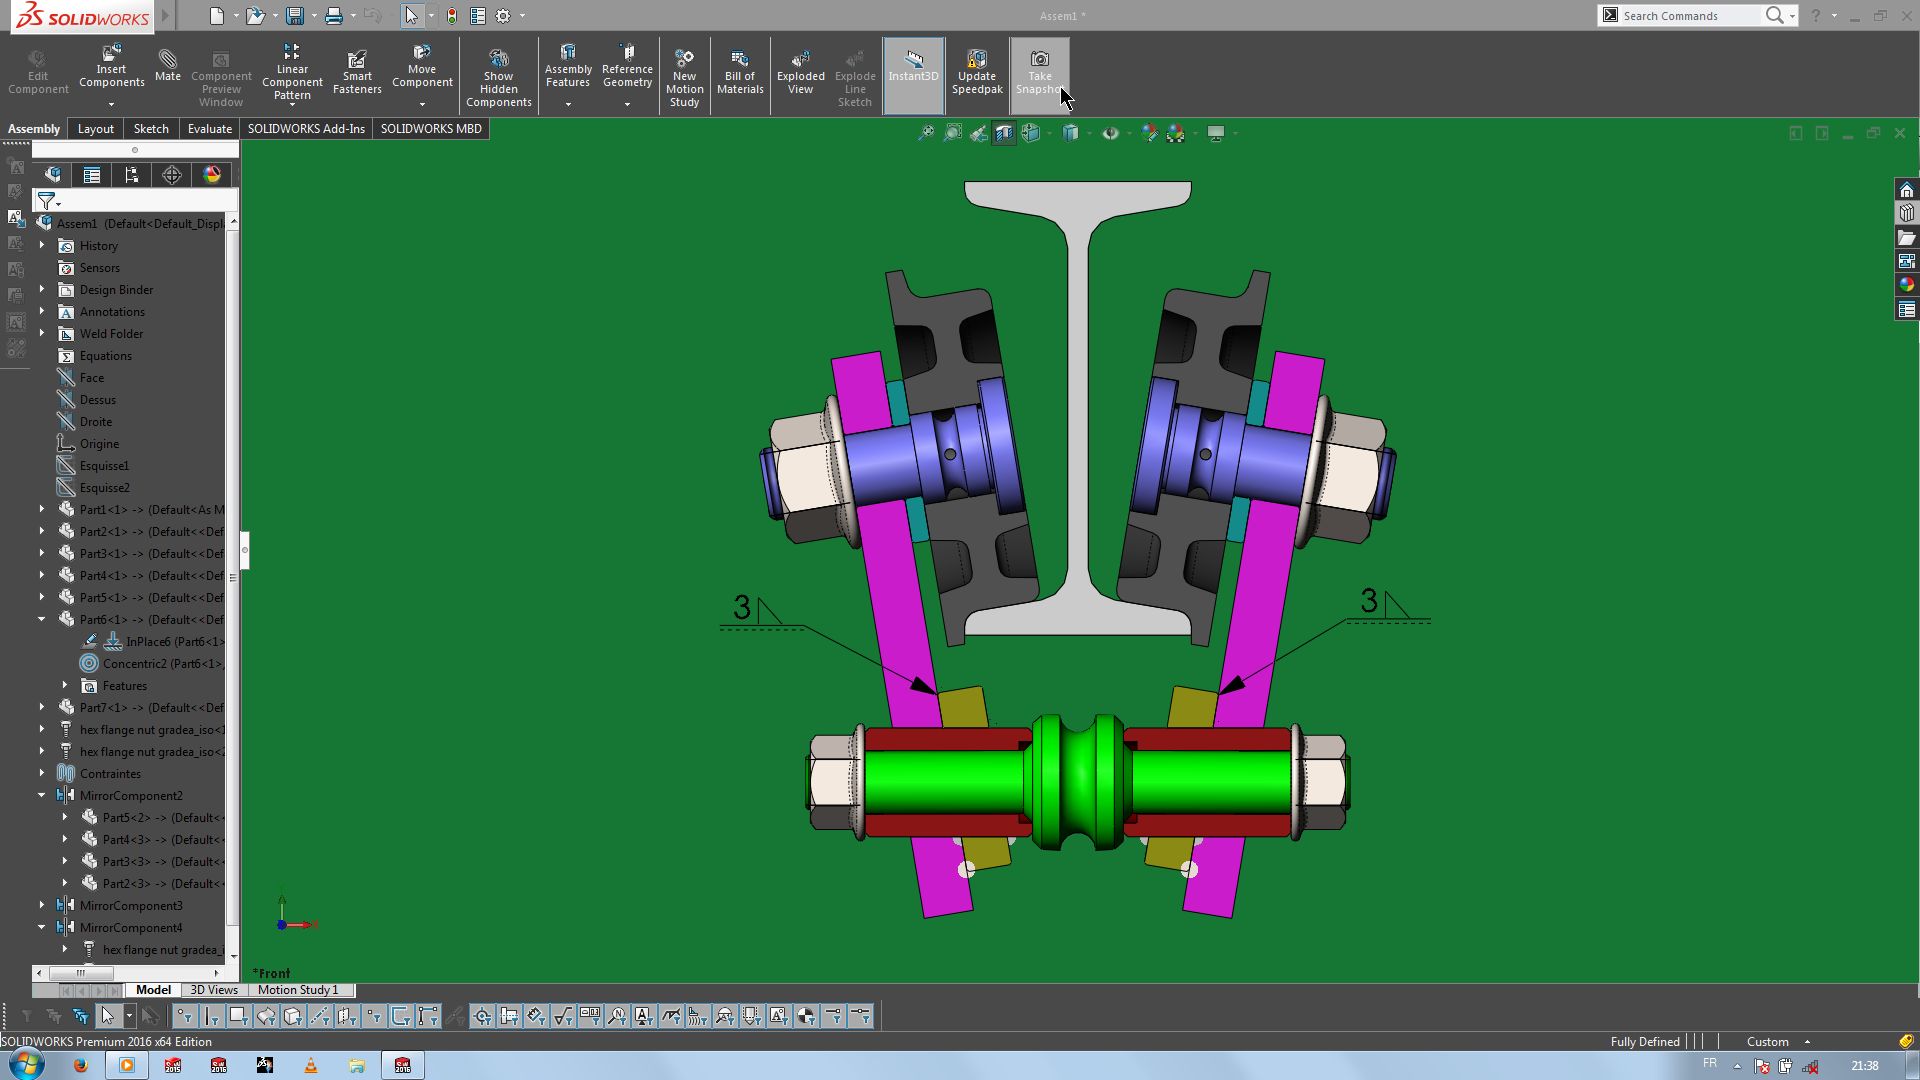Toggle the Instant3D button off
Screen dimensions: 1920x1080
(x=913, y=67)
